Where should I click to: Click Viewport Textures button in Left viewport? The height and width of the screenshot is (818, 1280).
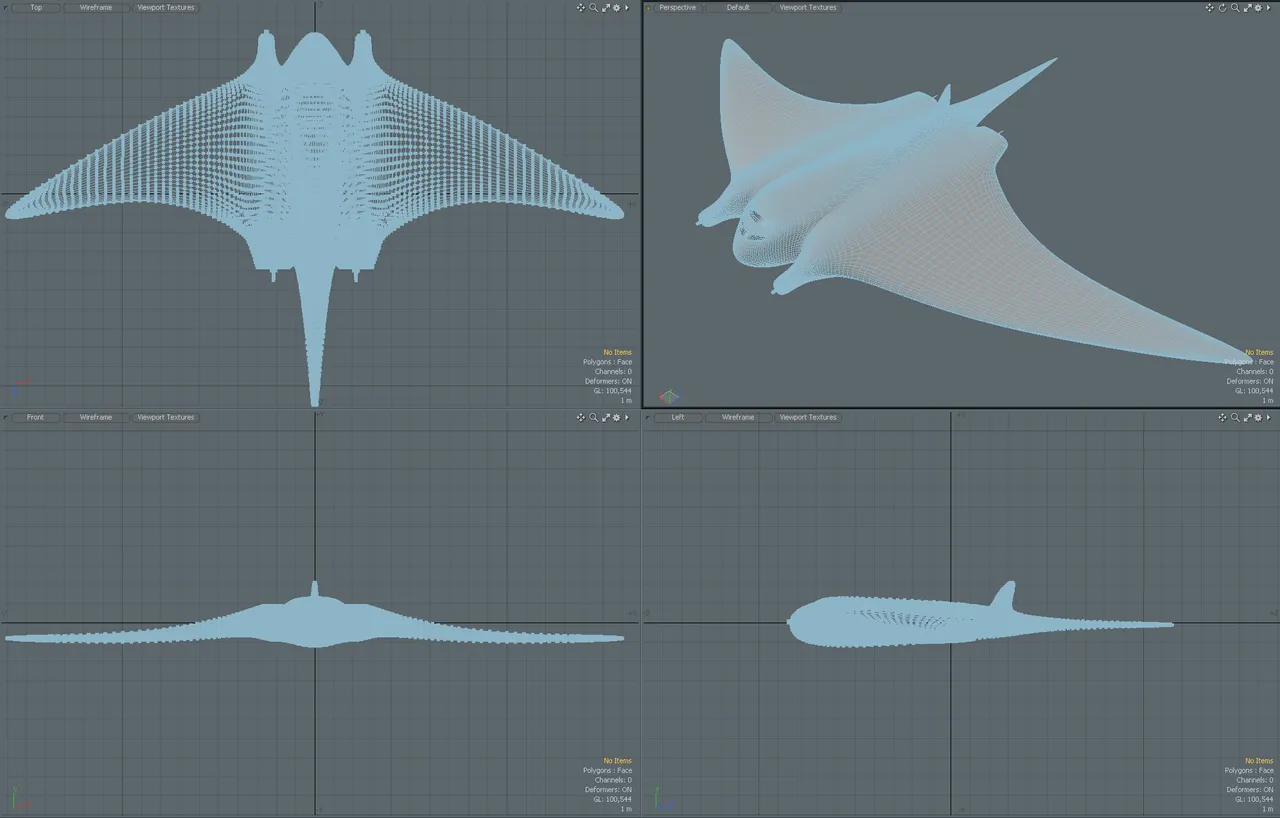[x=808, y=417]
